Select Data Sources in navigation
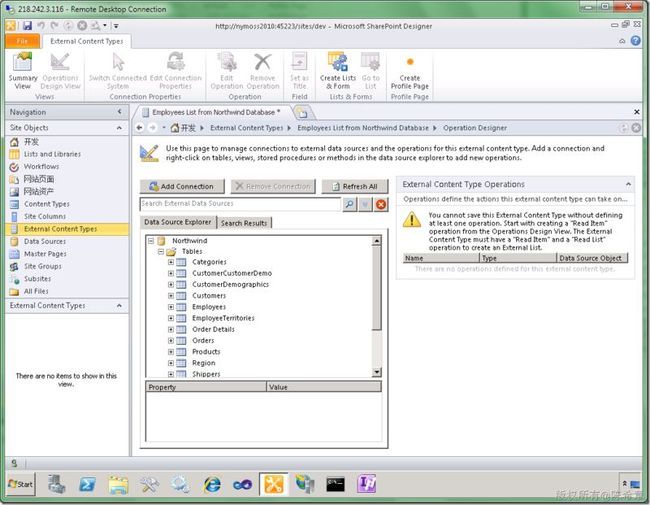 click(x=45, y=241)
